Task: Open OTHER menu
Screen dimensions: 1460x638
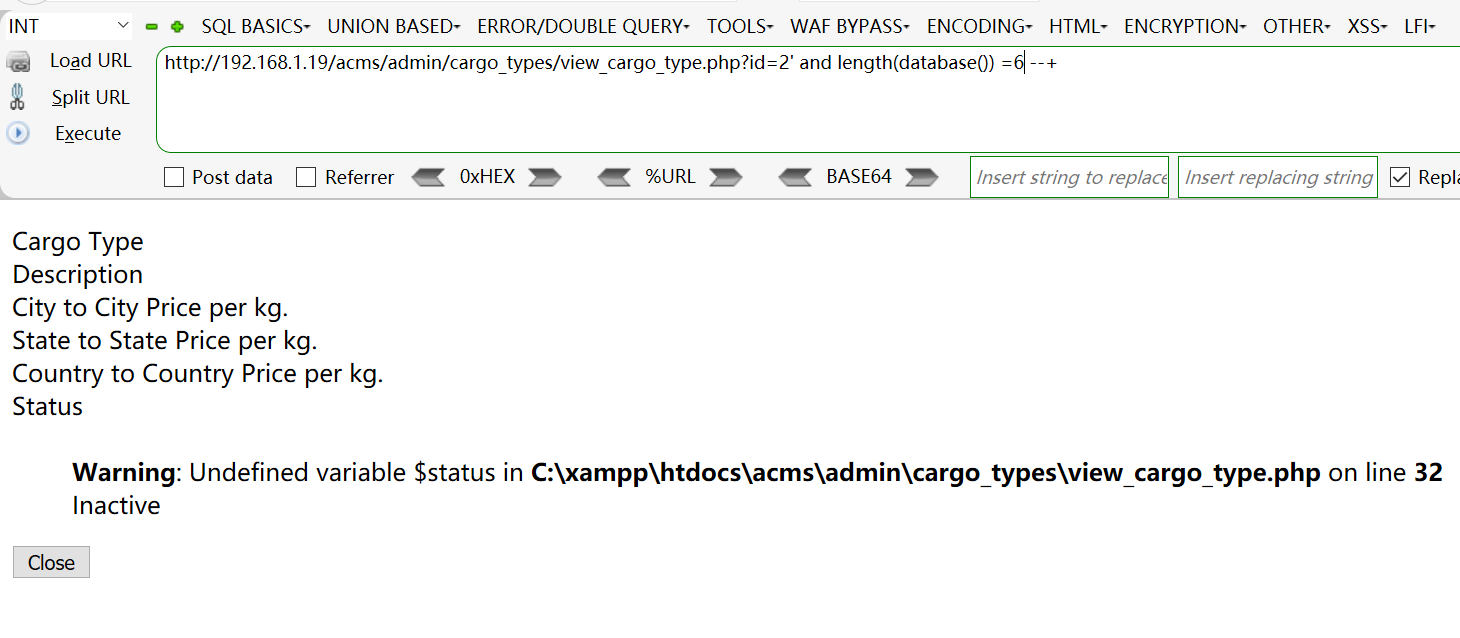Action: [1297, 26]
